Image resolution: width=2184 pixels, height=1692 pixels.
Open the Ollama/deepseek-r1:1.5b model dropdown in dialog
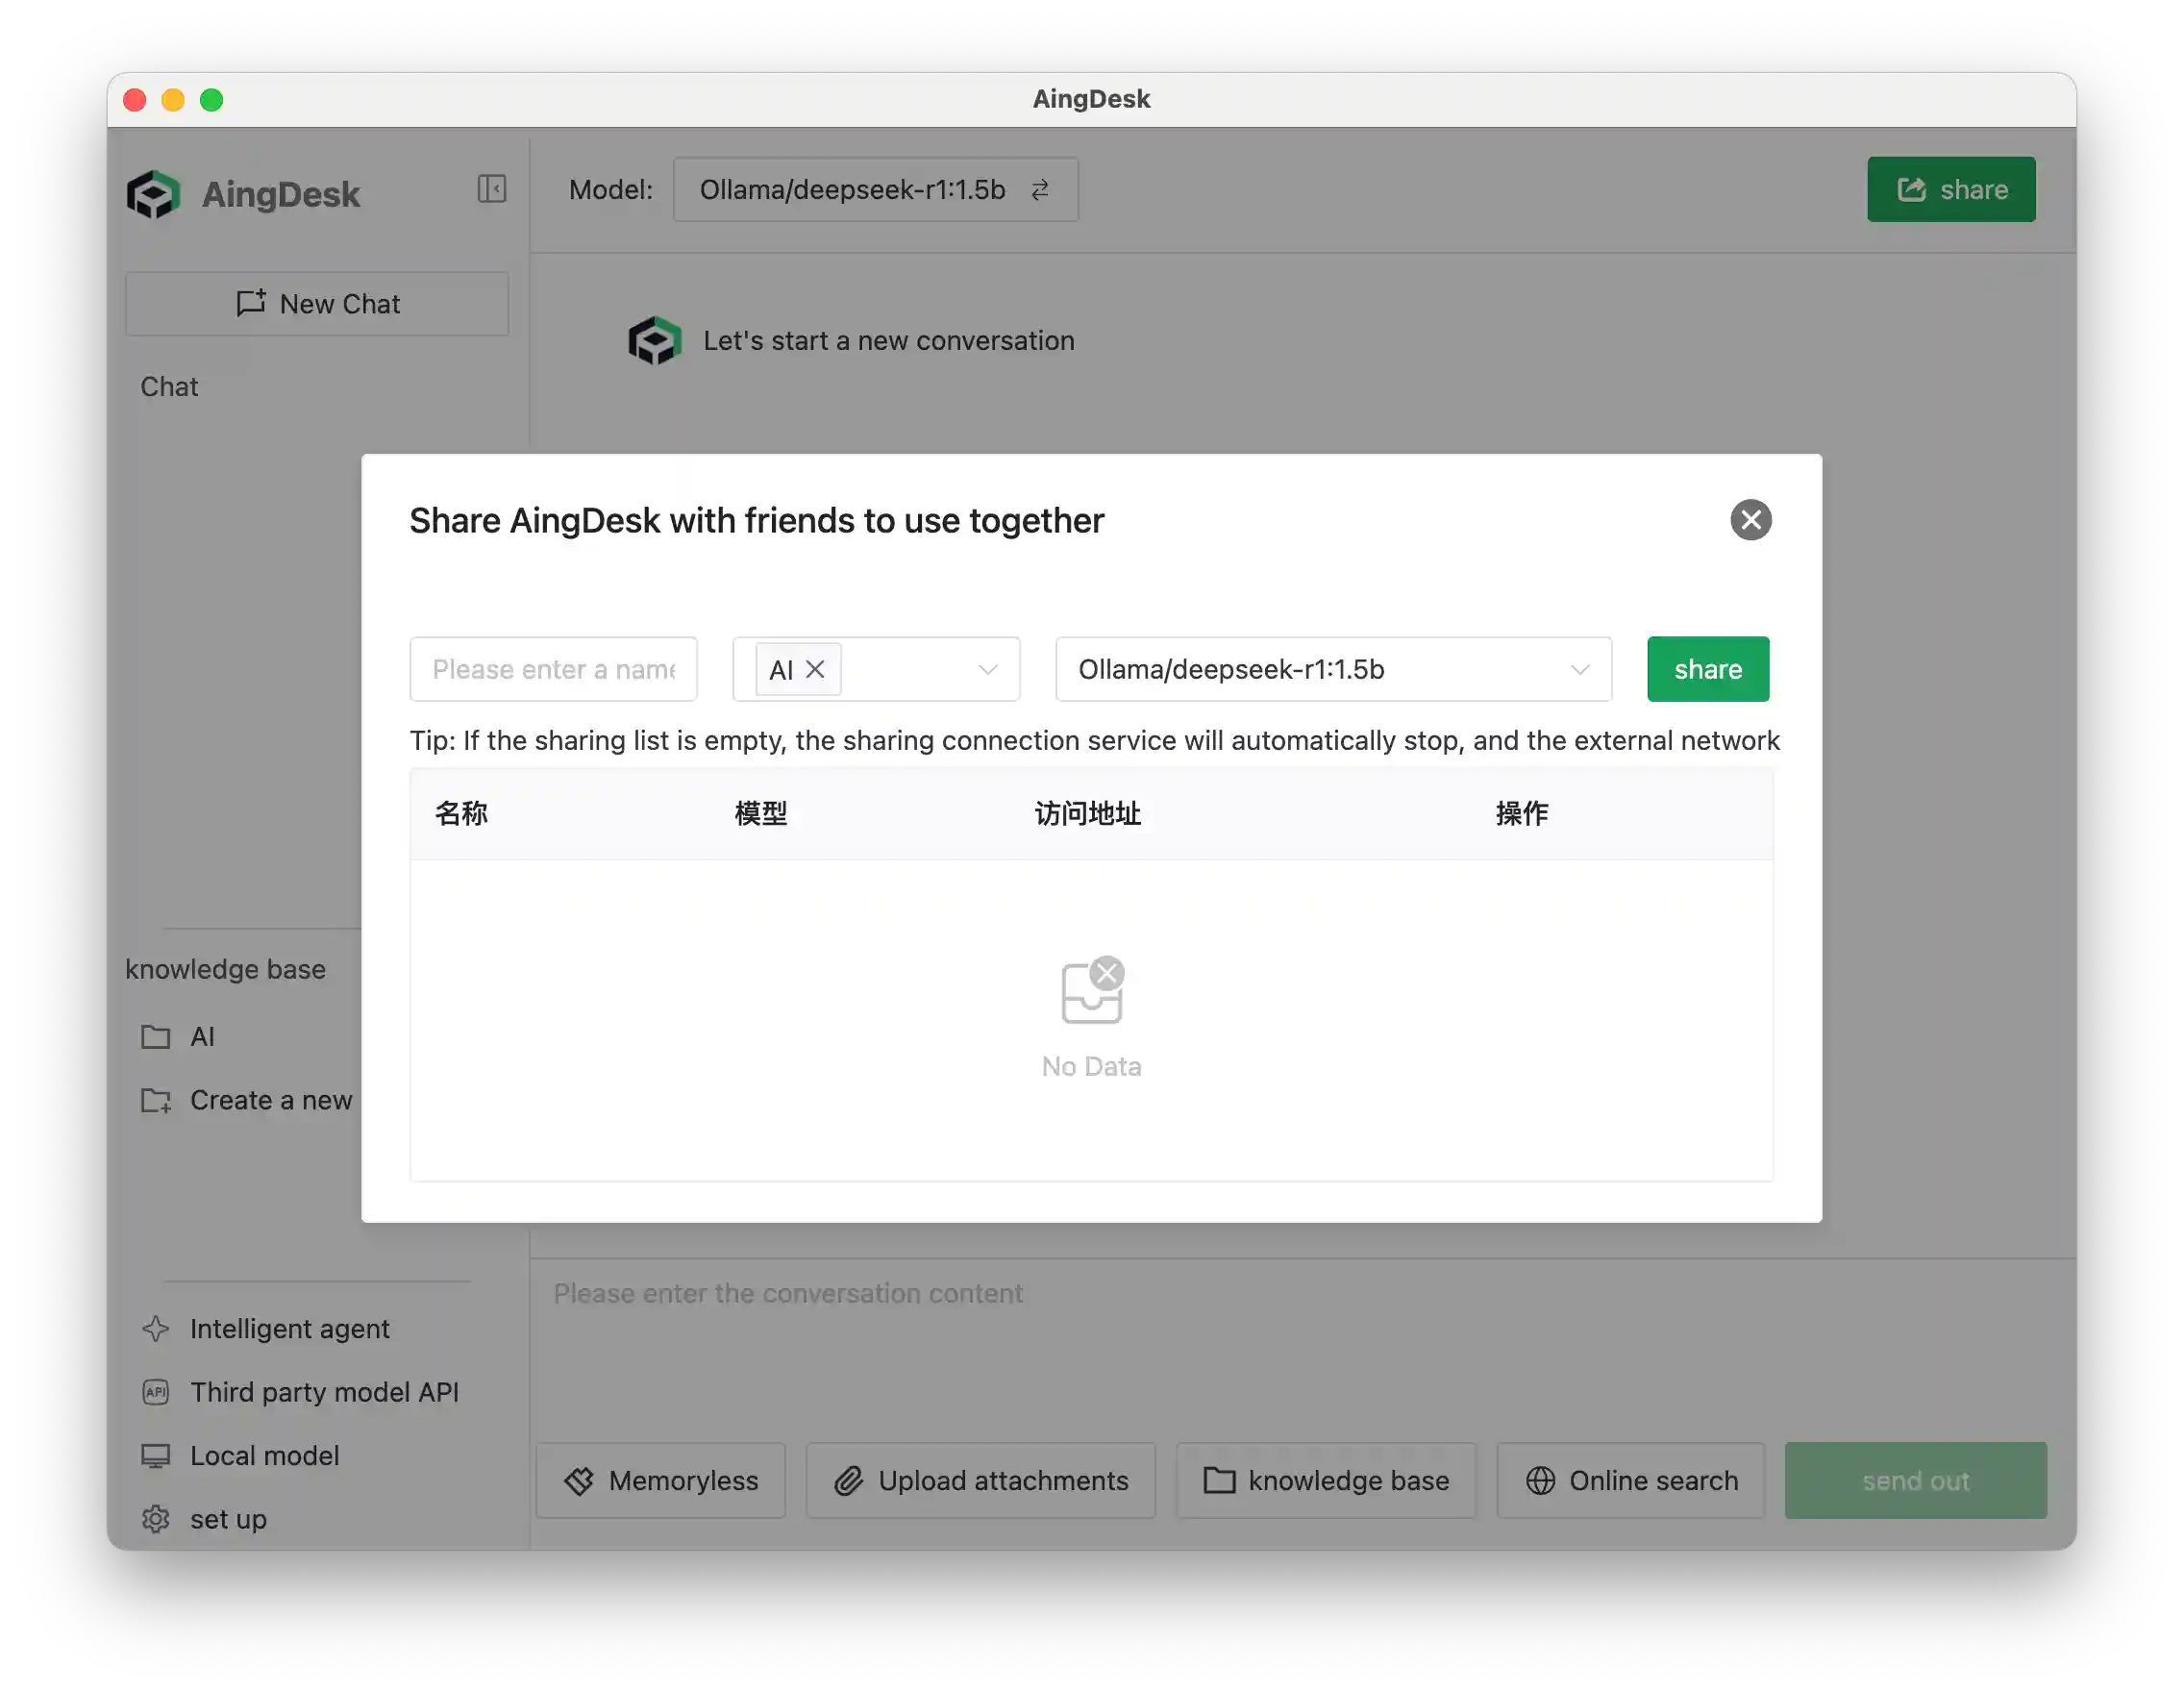pos(1332,669)
